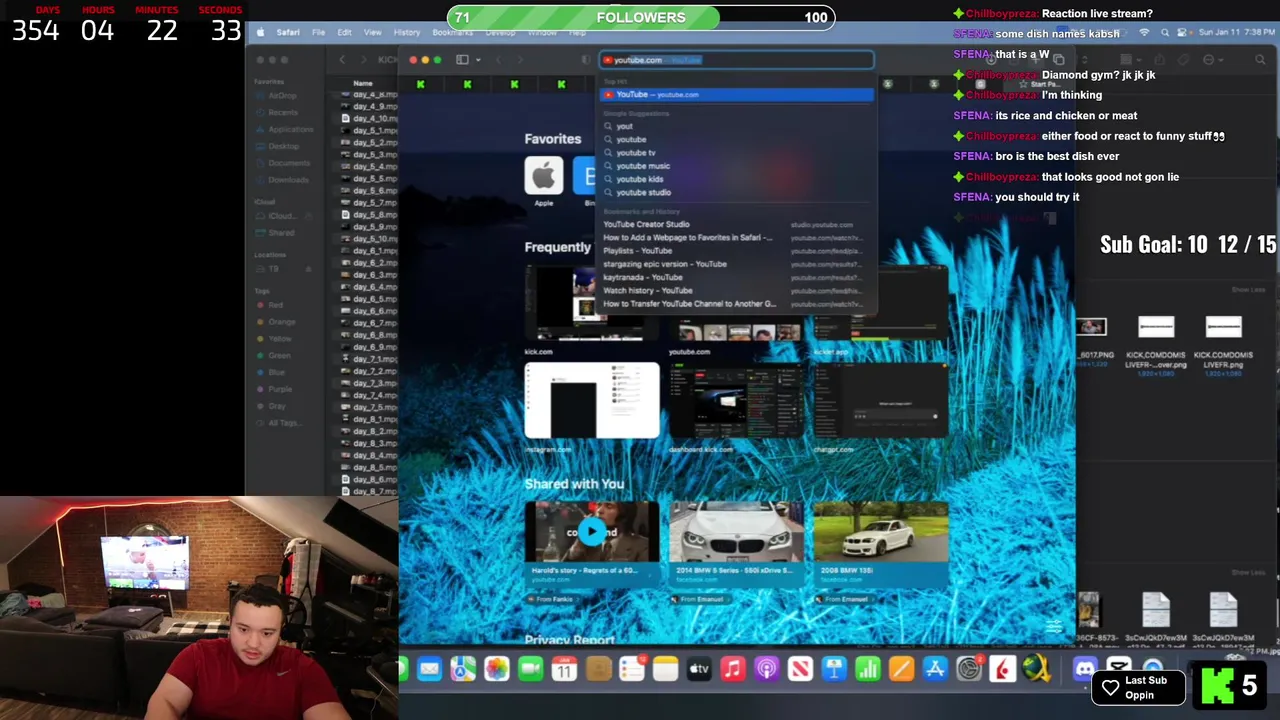
Task: Open 'stargazing epic version - YouTube' entry
Action: (x=736, y=264)
